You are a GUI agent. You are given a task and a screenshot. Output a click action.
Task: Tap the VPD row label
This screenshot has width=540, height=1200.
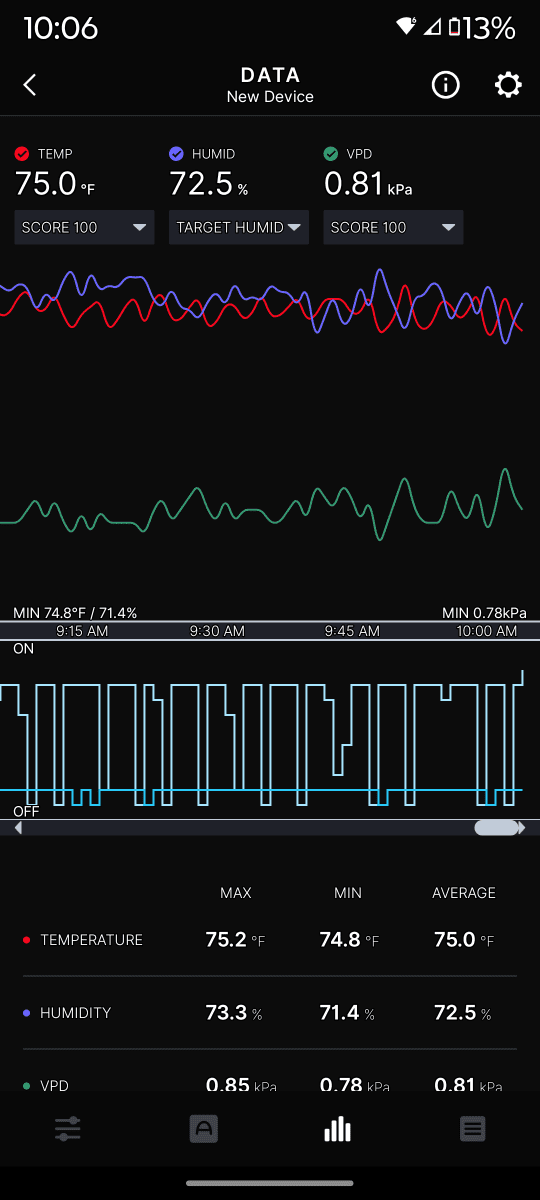(x=54, y=1086)
